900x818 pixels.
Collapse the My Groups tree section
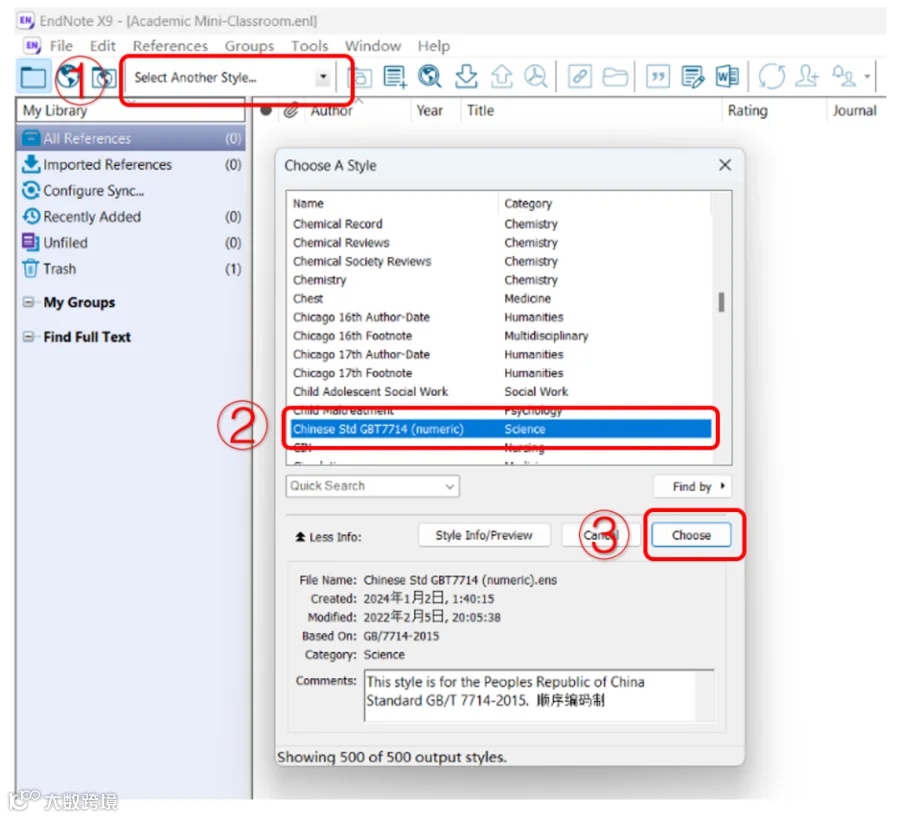[x=28, y=302]
